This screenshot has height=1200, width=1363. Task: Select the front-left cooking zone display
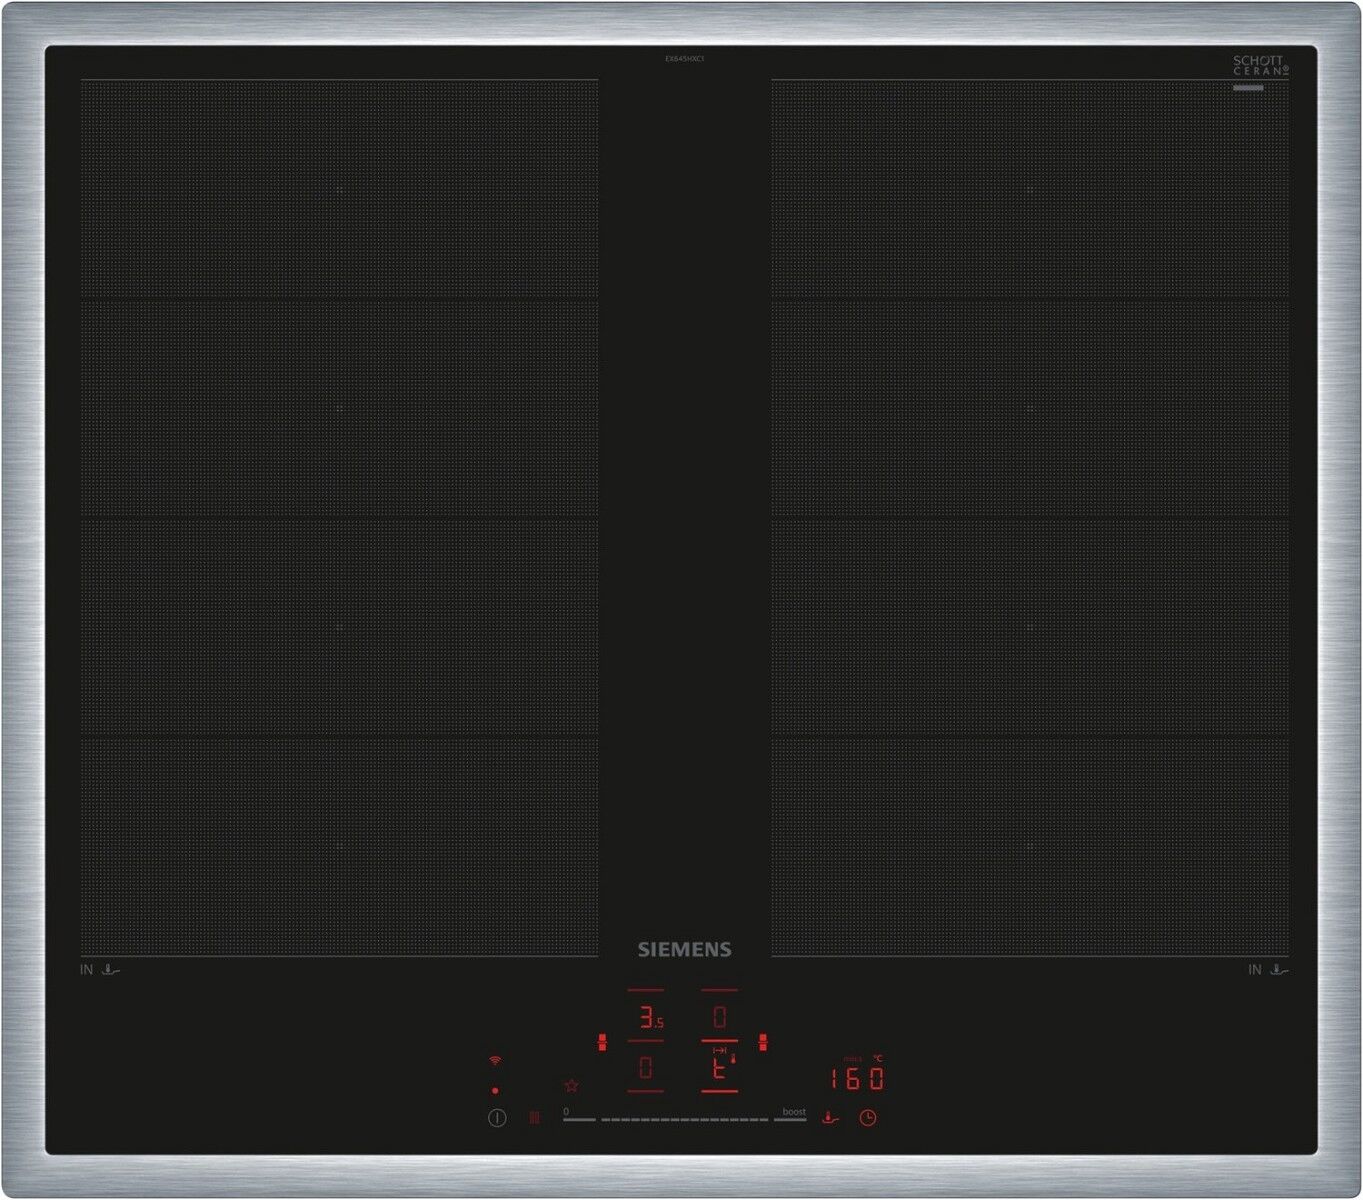click(x=645, y=1068)
